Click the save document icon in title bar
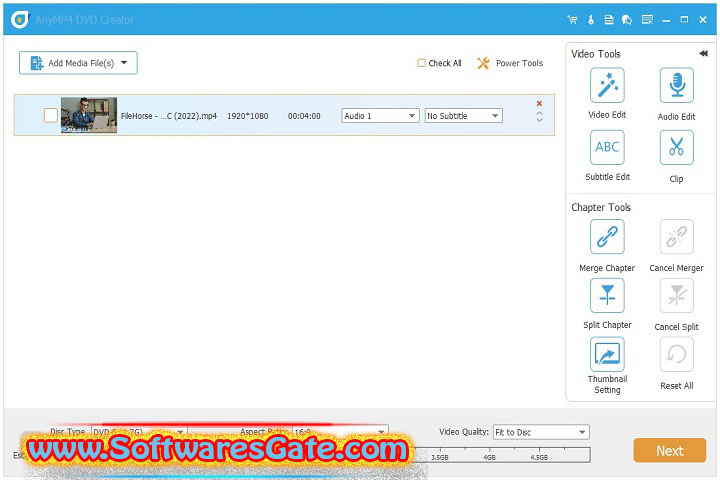This screenshot has height=480, width=720. pyautogui.click(x=609, y=20)
